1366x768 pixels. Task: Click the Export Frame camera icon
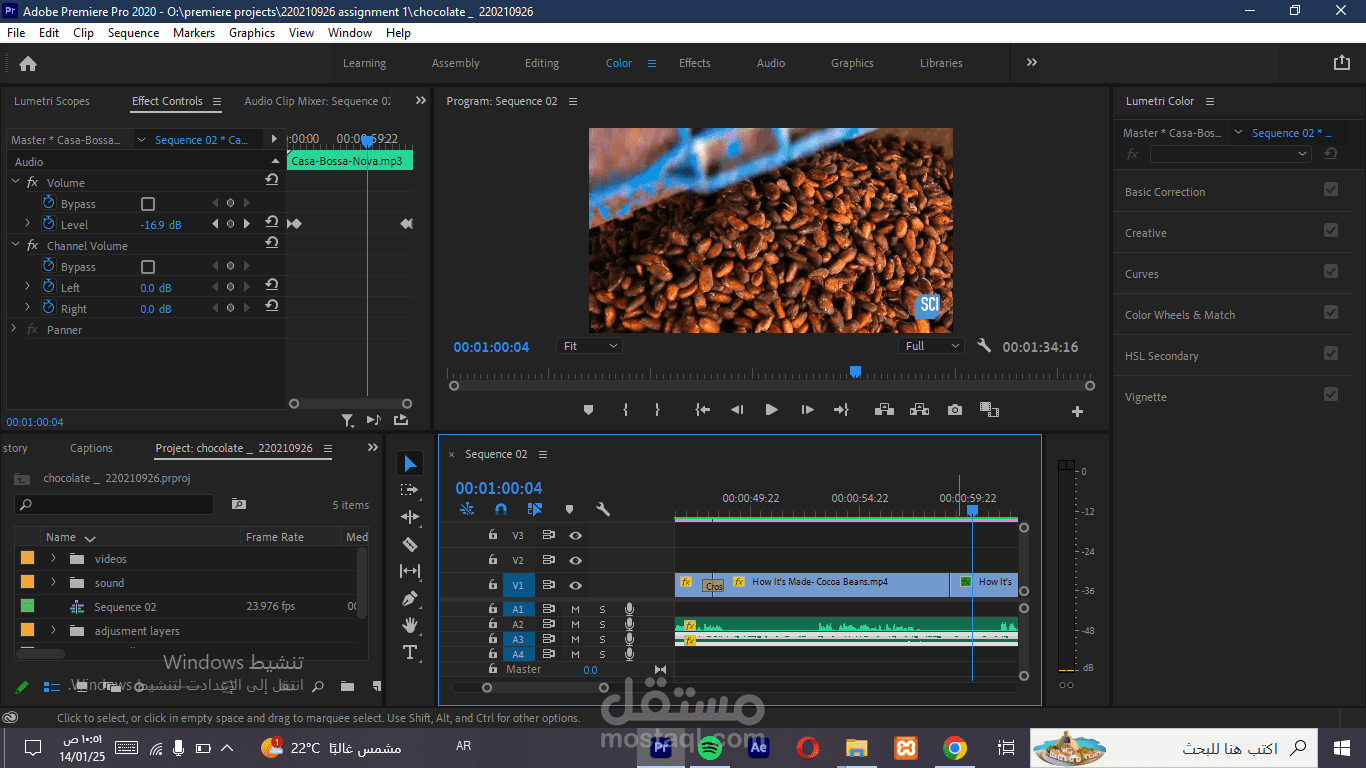(x=955, y=410)
